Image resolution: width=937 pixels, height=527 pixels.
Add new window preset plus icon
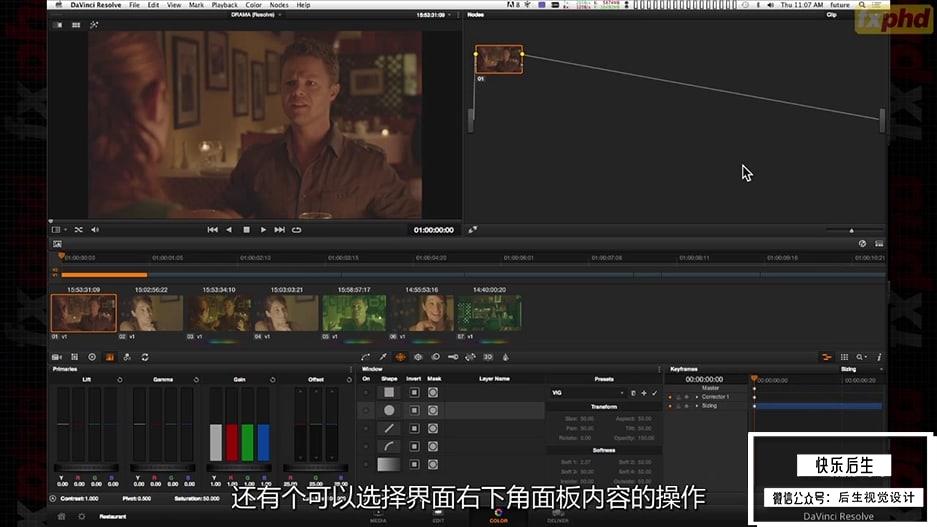click(644, 393)
